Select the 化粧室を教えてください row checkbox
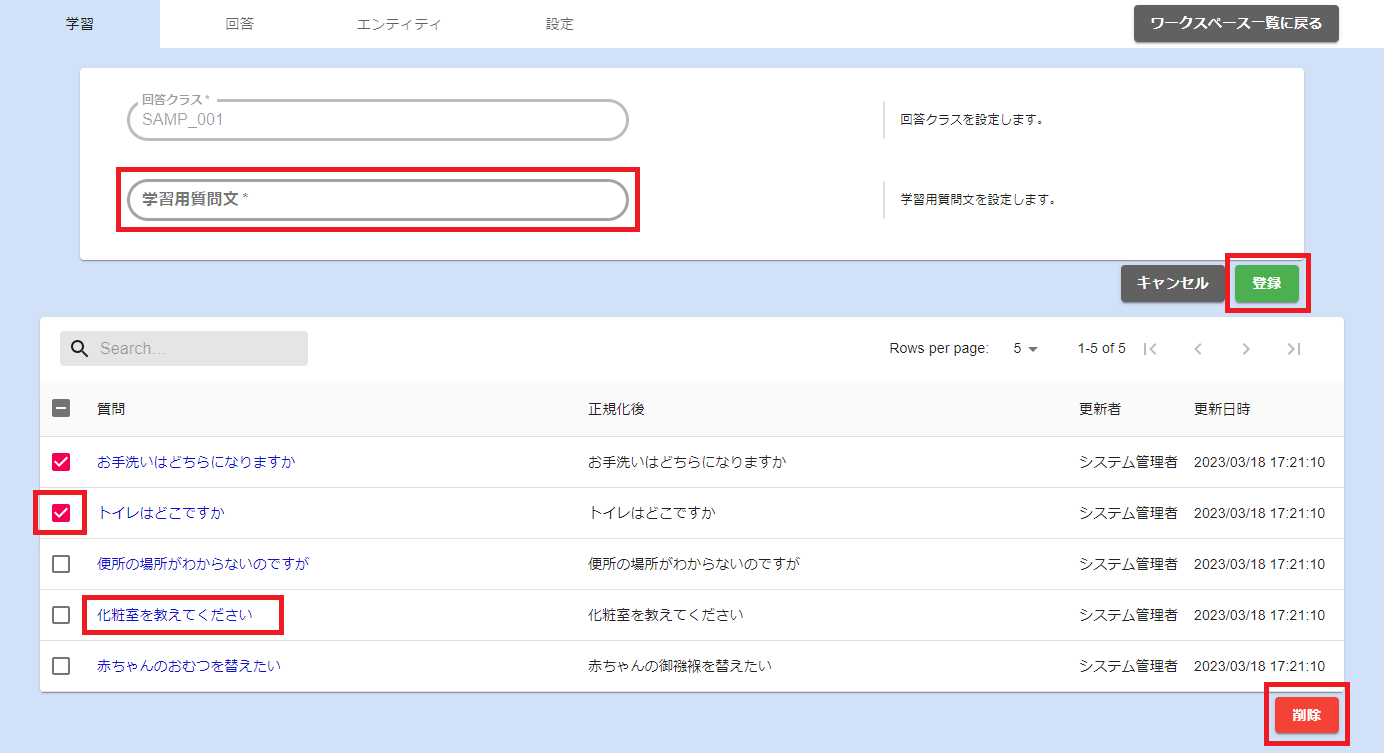The image size is (1384, 753). click(61, 615)
